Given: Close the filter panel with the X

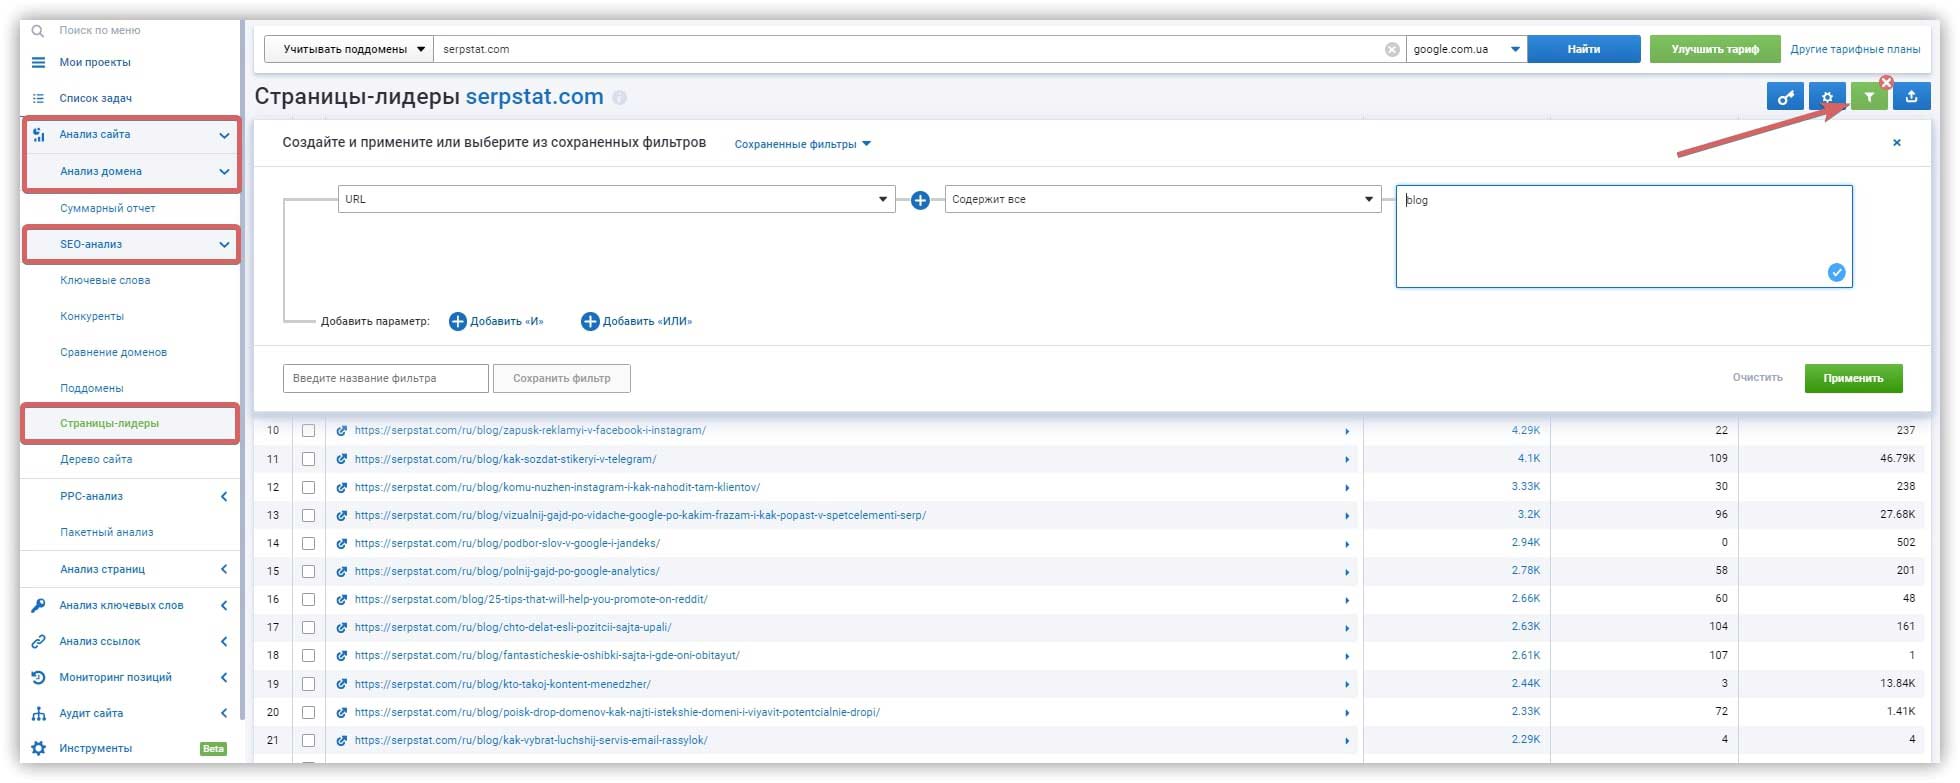Looking at the screenshot, I should [x=1897, y=143].
